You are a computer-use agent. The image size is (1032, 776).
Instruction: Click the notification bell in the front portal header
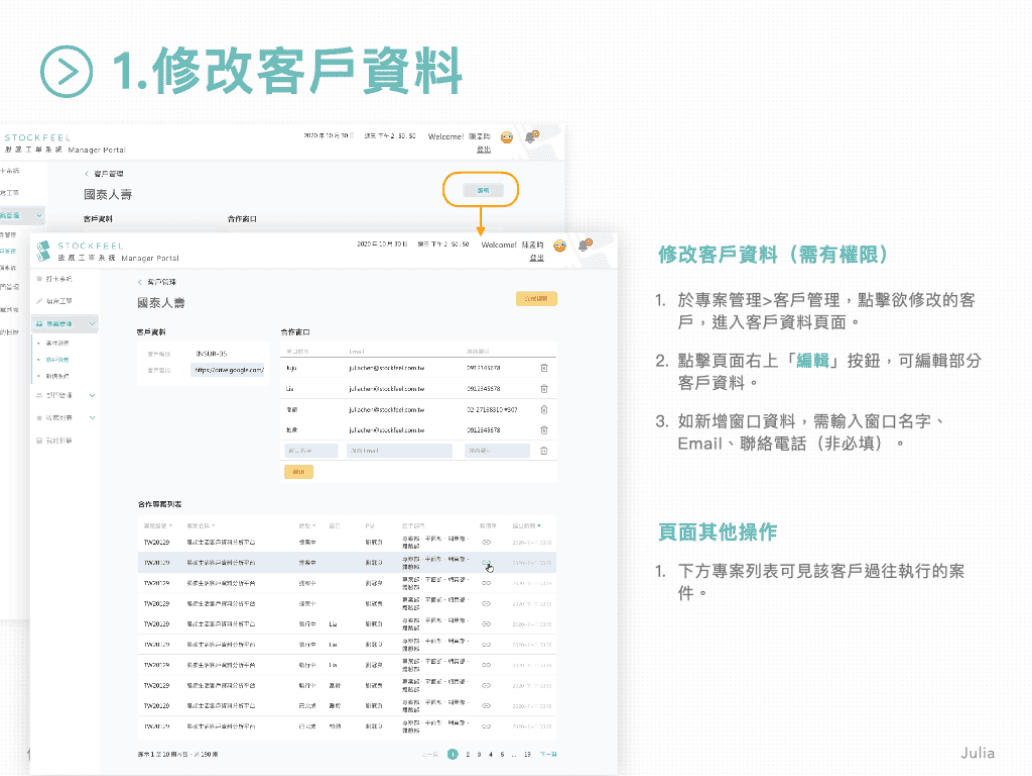(x=583, y=245)
